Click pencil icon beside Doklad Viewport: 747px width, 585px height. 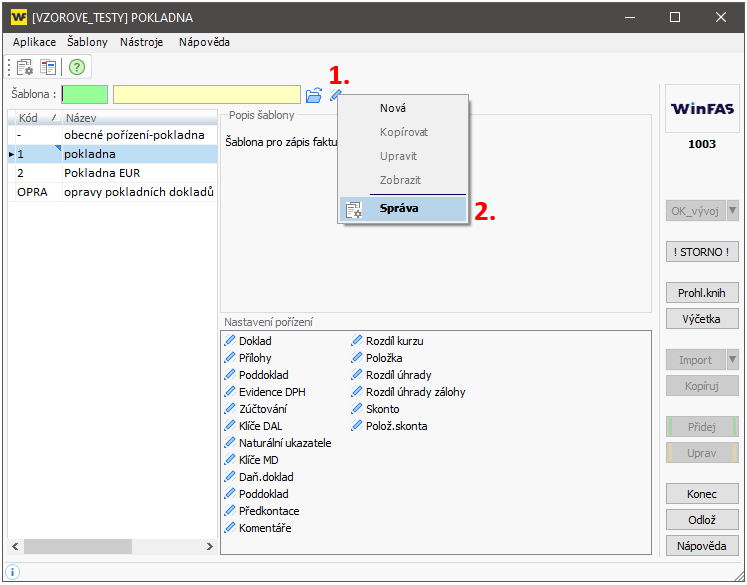point(230,341)
